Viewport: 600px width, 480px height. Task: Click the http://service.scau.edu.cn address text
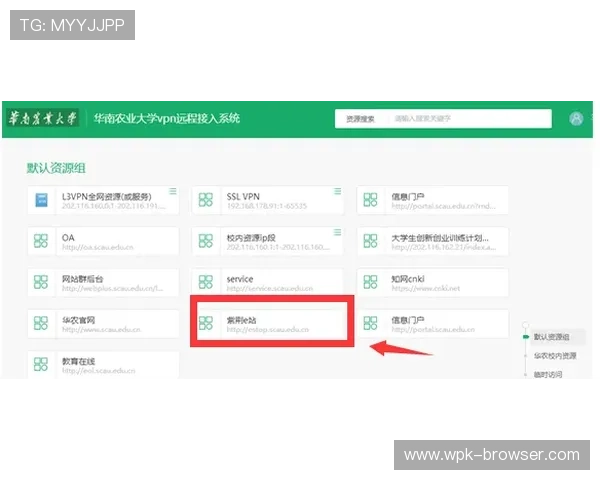270,288
